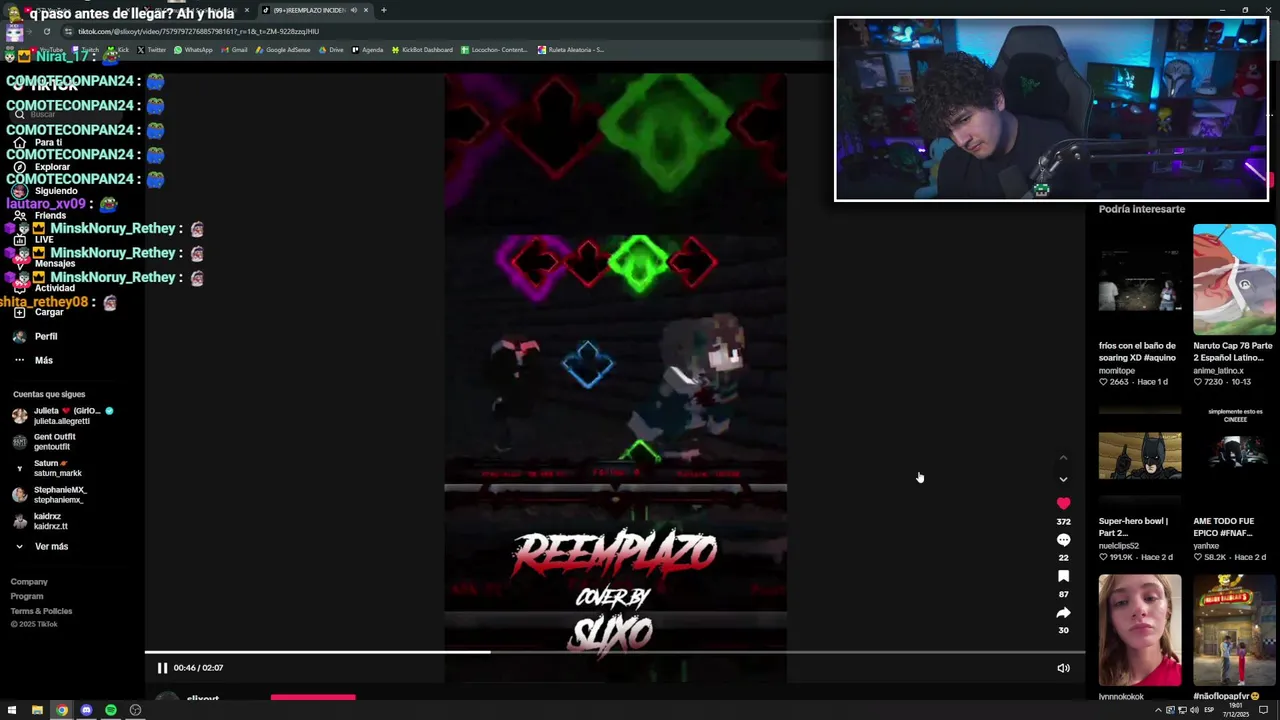Viewport: 1280px width, 720px height.
Task: Open File Explorer from the taskbar
Action: pos(37,710)
